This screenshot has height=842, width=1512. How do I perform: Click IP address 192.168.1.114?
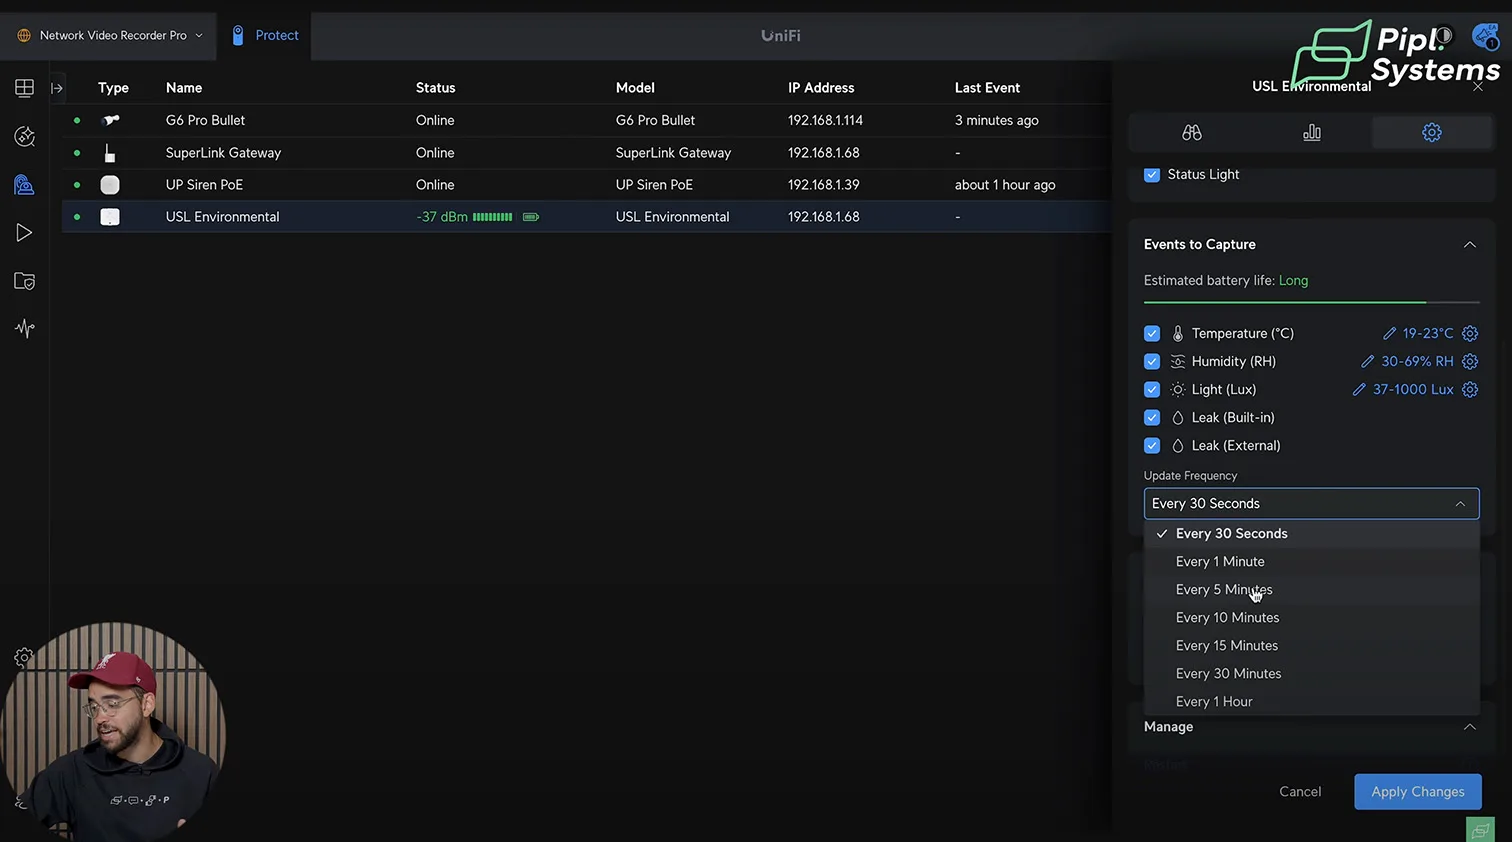(x=825, y=120)
